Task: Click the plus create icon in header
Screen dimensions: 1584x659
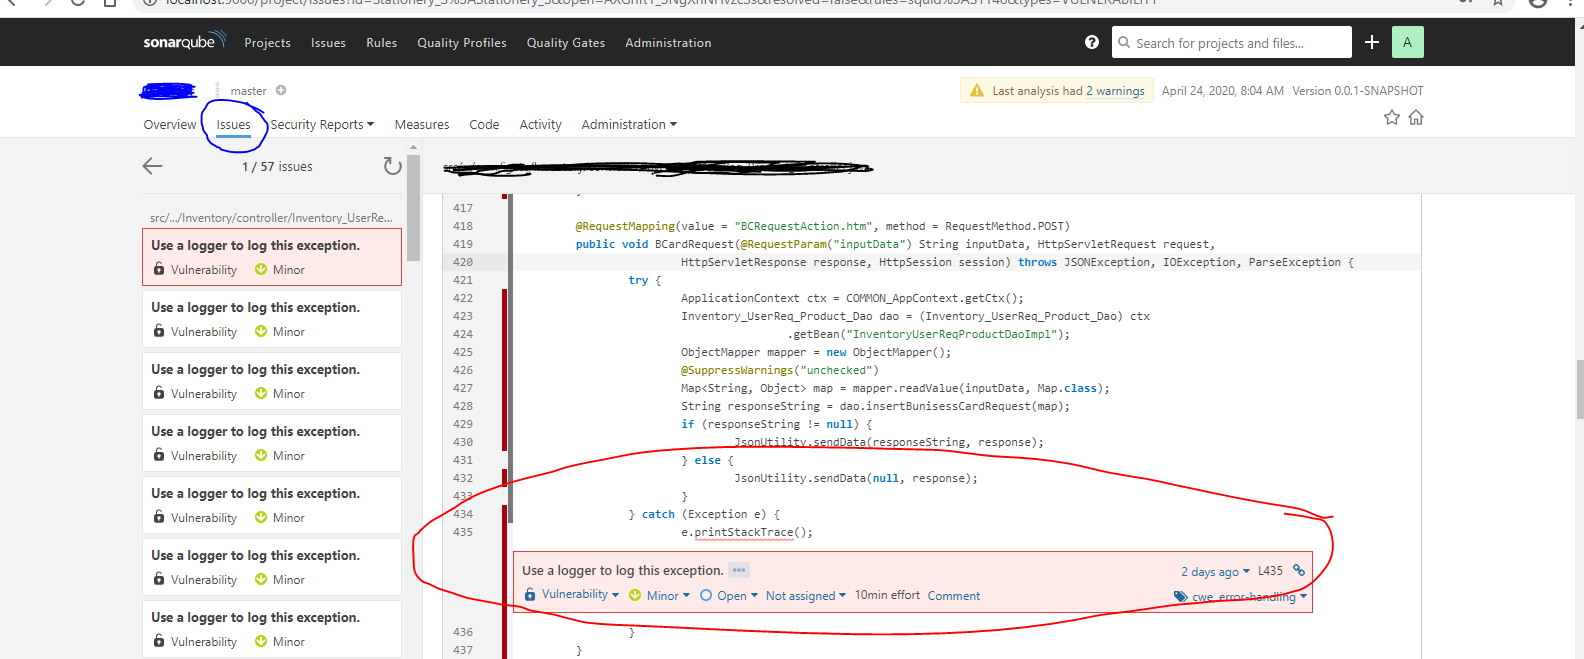Action: (x=1372, y=42)
